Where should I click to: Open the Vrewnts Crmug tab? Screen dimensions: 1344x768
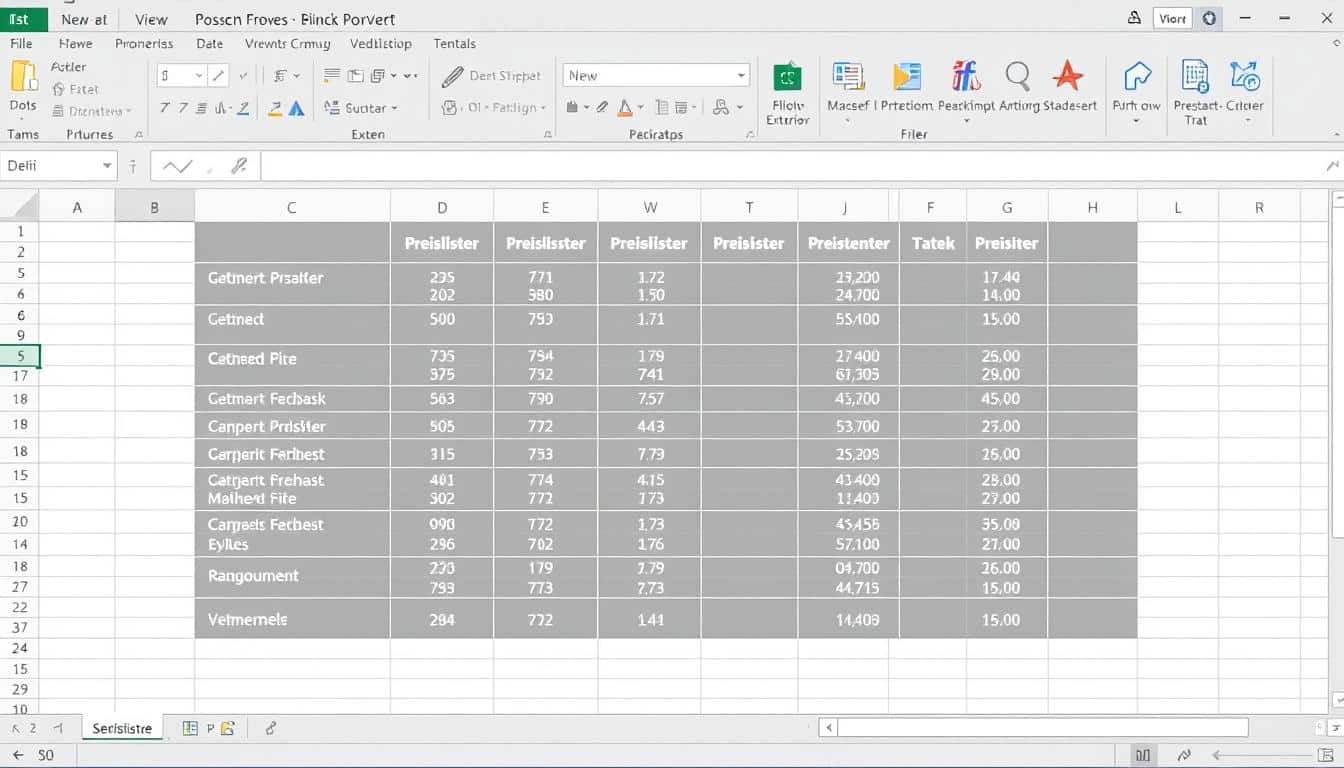pyautogui.click(x=287, y=44)
